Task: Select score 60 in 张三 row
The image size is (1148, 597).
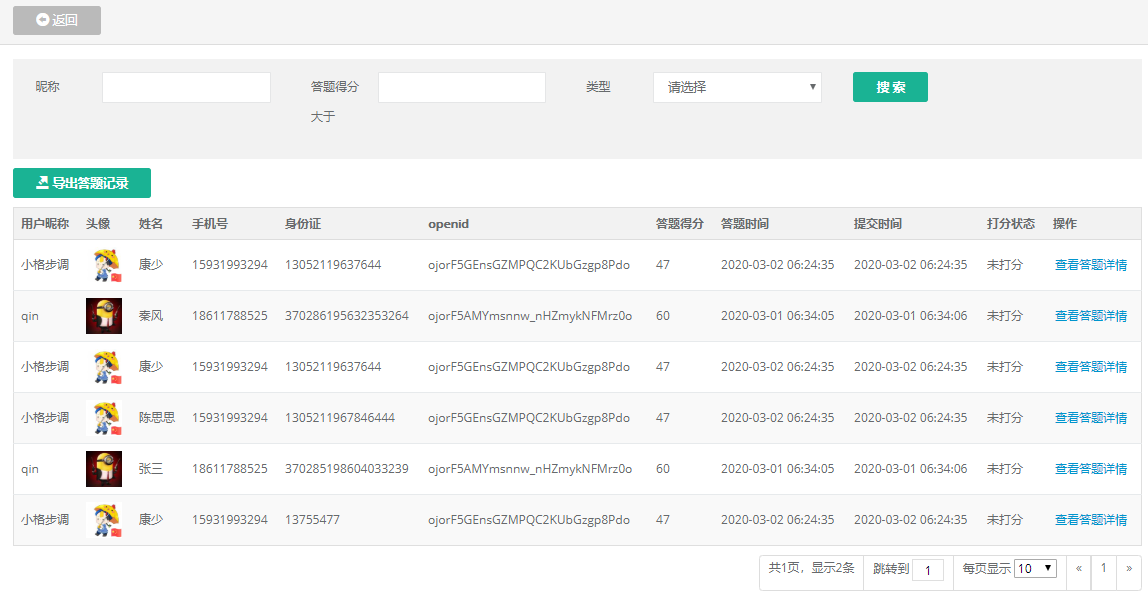Action: [663, 469]
